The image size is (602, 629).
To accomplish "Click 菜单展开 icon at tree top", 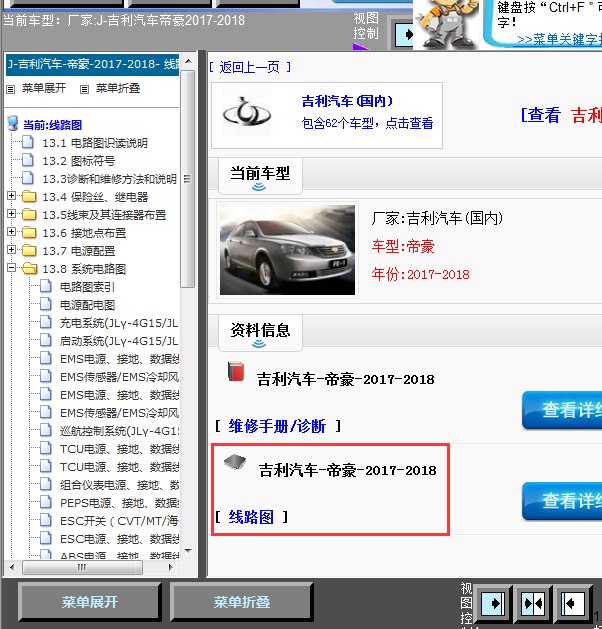I will [x=10, y=89].
